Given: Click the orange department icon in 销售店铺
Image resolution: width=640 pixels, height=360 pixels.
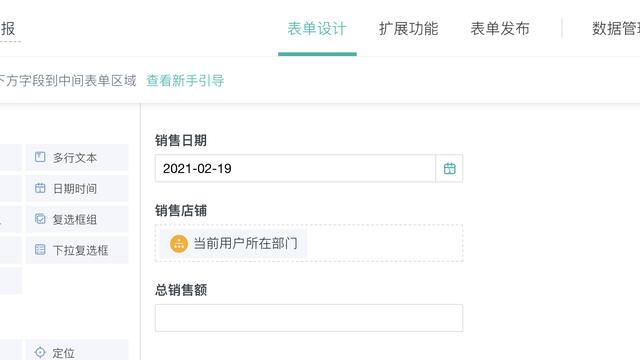Looking at the screenshot, I should tap(179, 244).
